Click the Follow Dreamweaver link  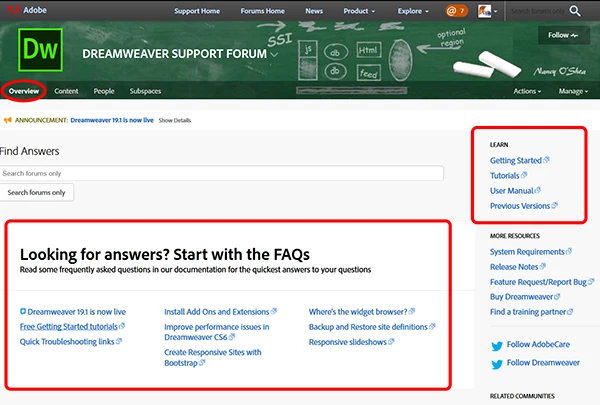[543, 363]
